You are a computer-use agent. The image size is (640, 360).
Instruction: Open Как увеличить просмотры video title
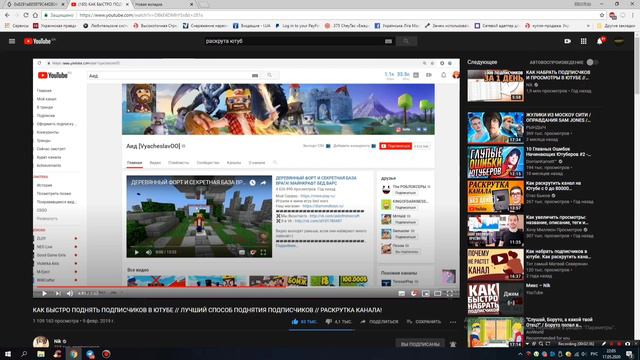pyautogui.click(x=557, y=220)
